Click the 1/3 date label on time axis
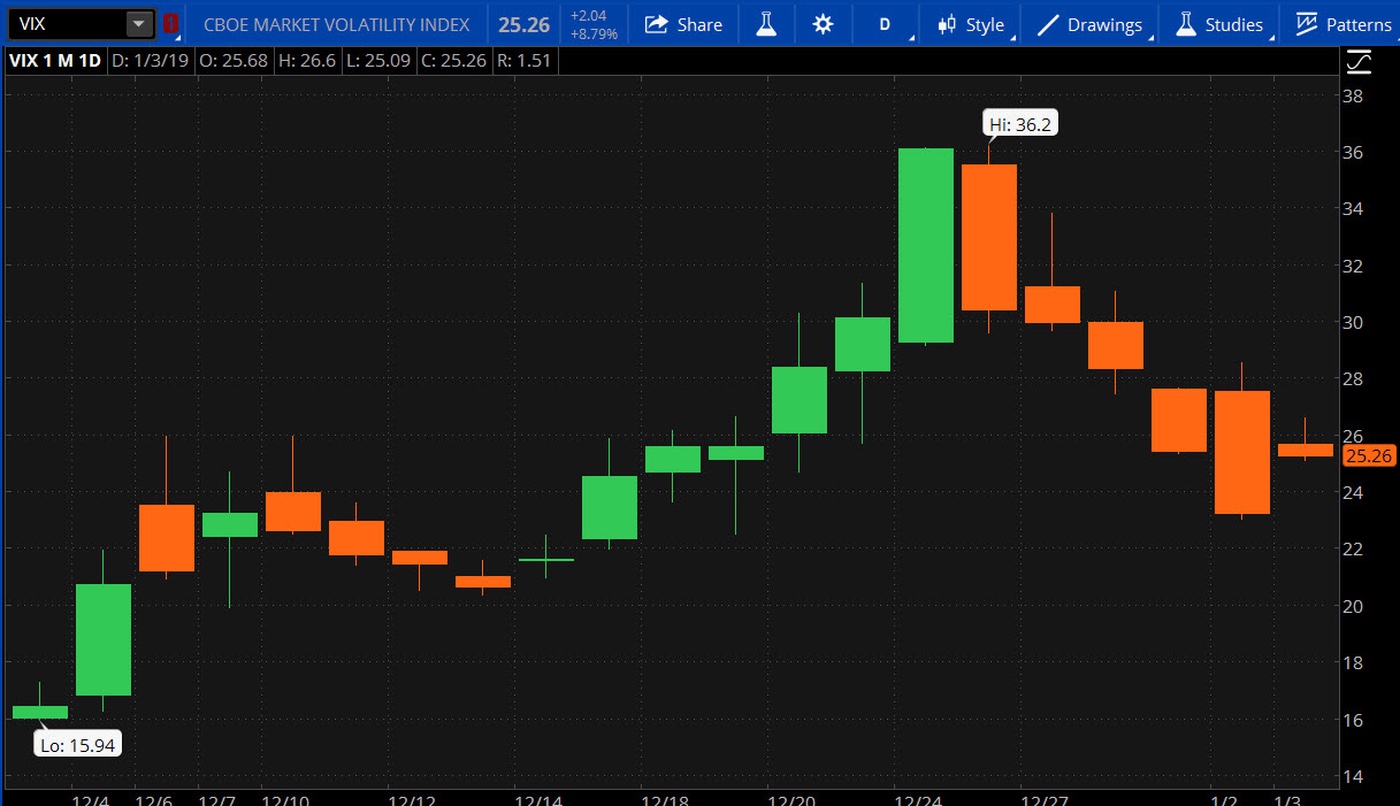 pyautogui.click(x=1289, y=802)
